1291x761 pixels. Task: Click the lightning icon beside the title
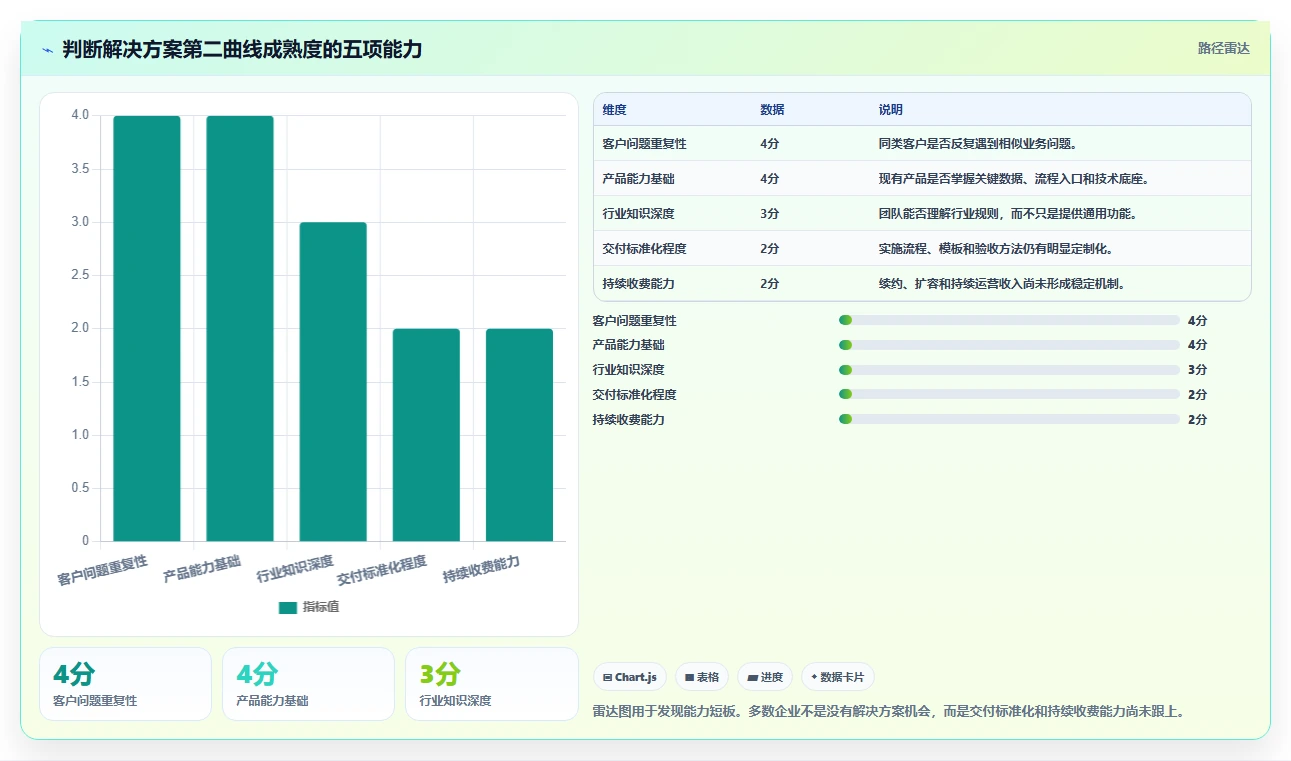pyautogui.click(x=47, y=49)
